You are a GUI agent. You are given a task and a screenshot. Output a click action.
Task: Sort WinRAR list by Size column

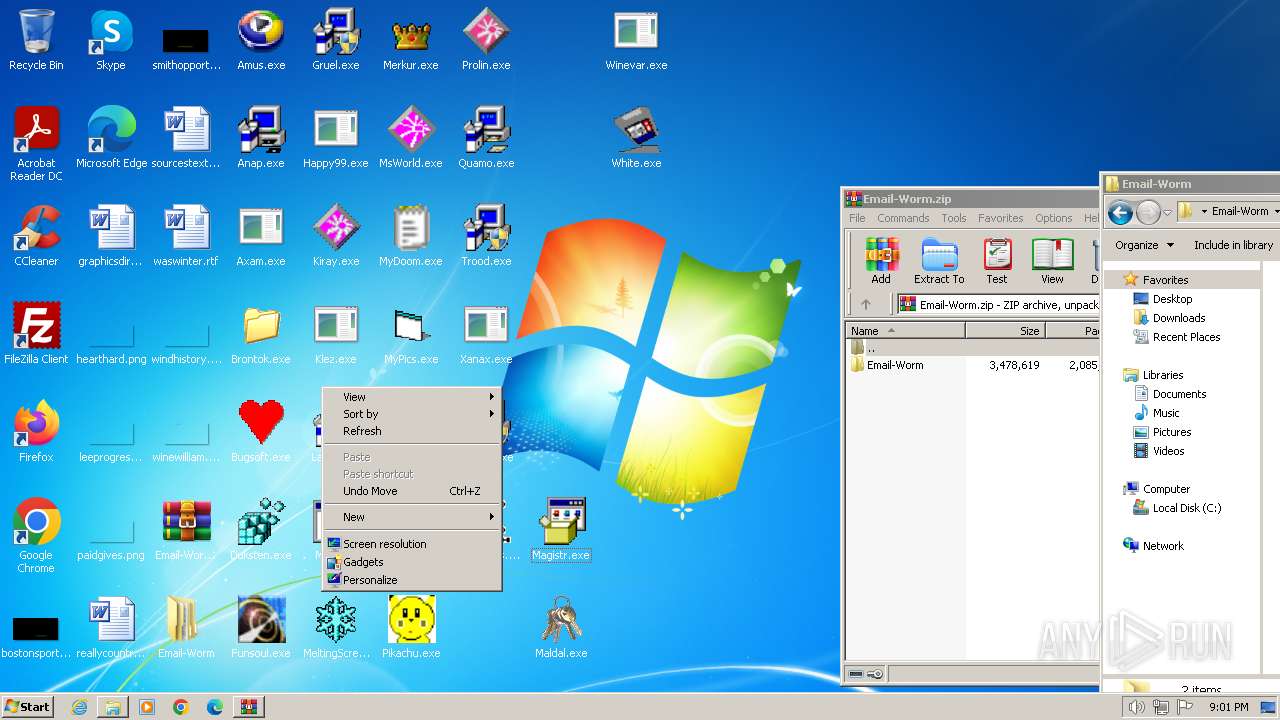[x=1006, y=331]
